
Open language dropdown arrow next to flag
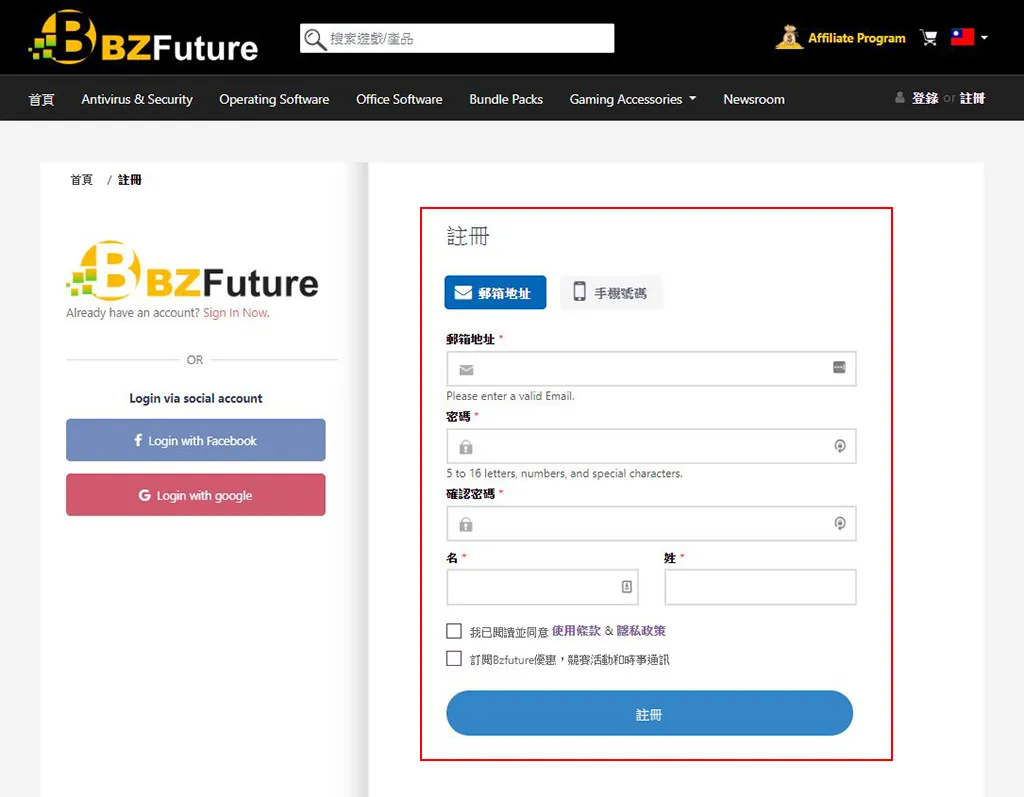[985, 38]
